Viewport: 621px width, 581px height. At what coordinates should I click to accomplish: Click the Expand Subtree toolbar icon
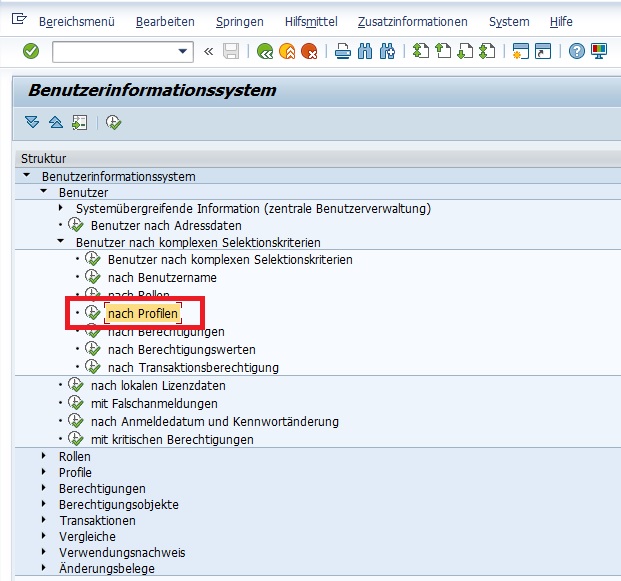[x=32, y=122]
